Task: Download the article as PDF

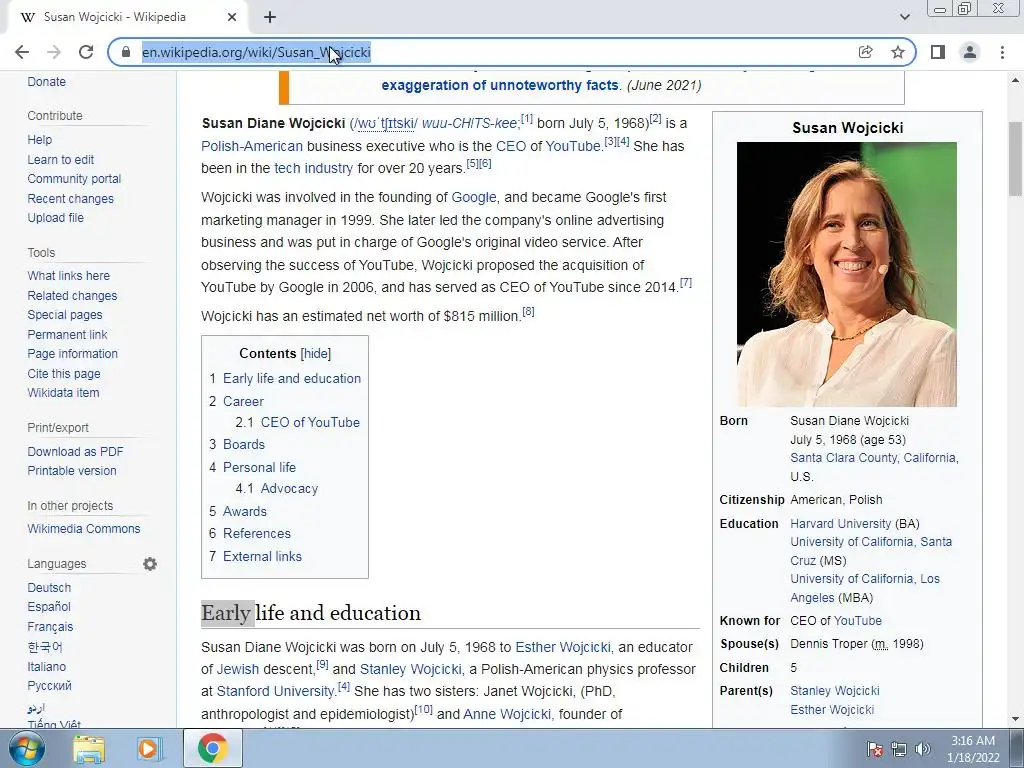Action: 75,451
